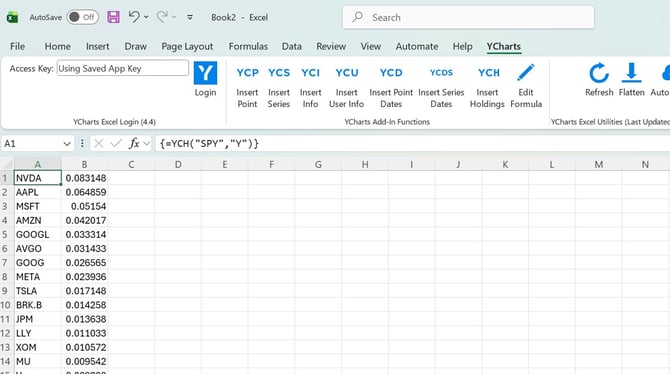Open the Automate tab

[417, 46]
